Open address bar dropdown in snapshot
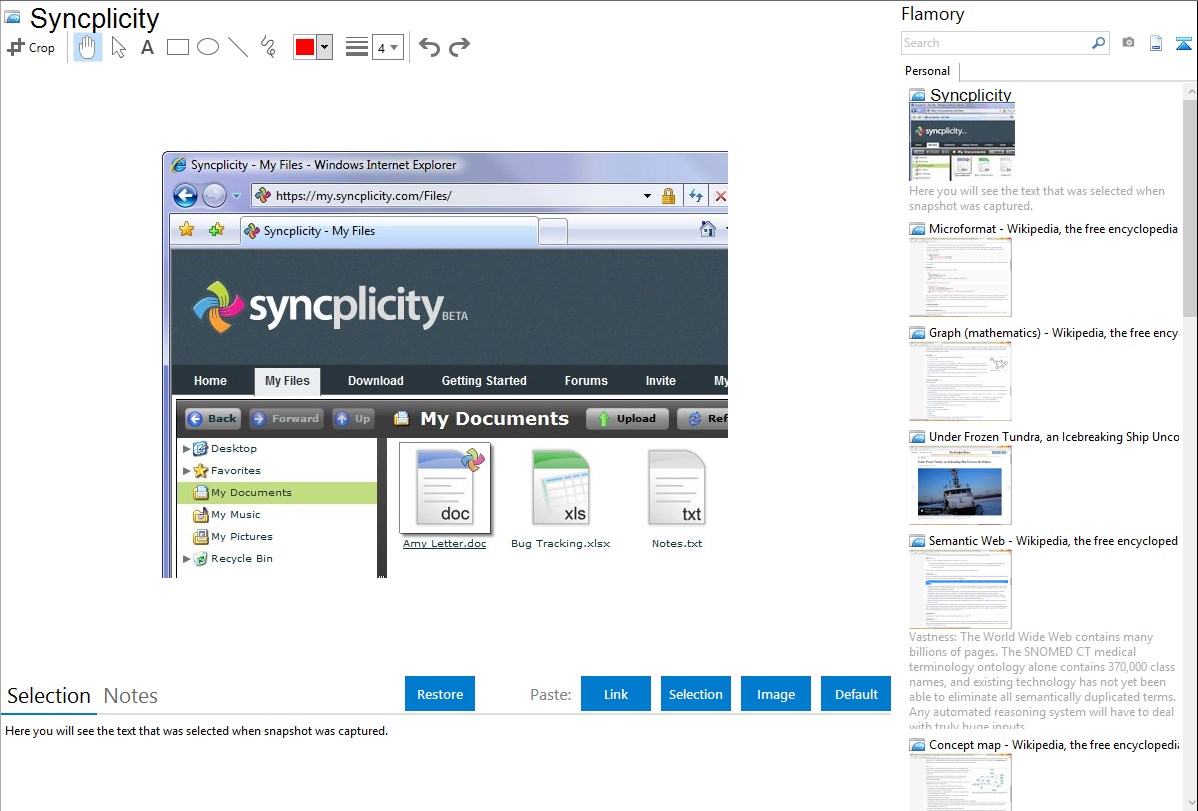 (647, 196)
